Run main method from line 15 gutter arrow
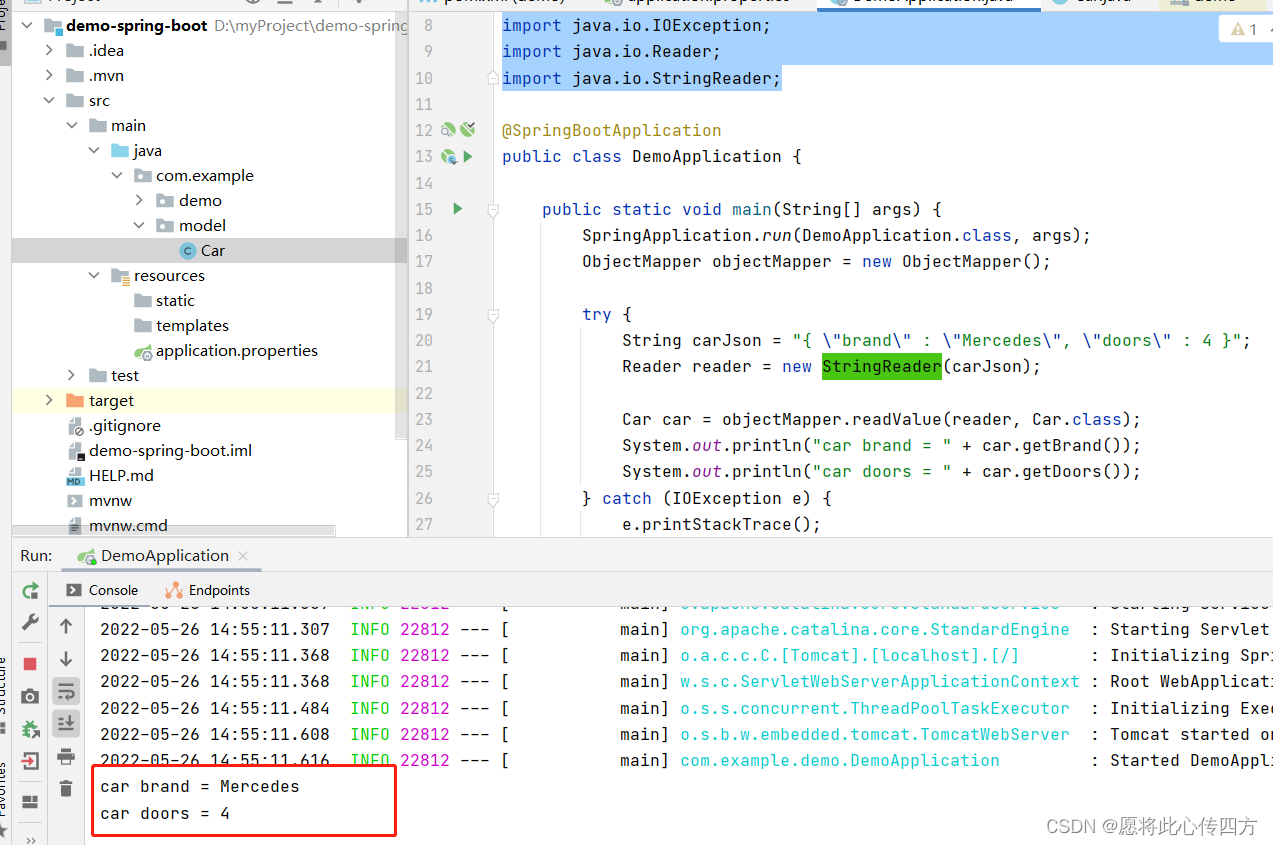This screenshot has height=845, width=1273. [x=458, y=209]
